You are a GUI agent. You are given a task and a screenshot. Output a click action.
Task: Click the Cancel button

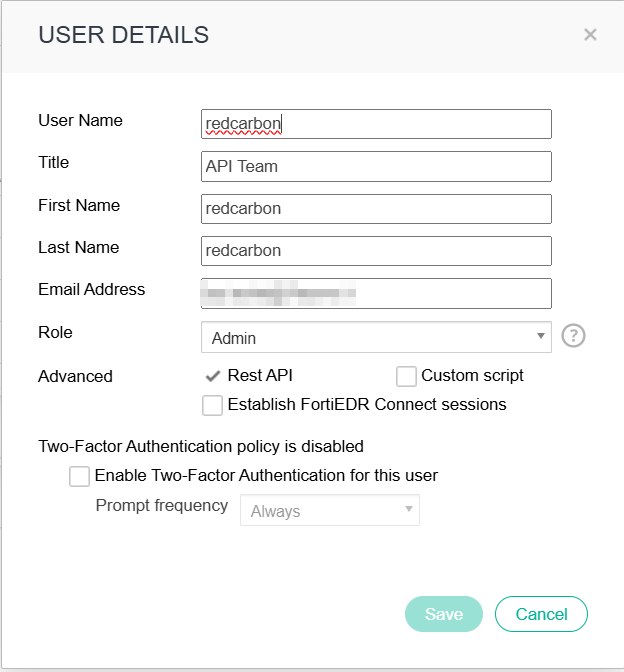point(541,614)
